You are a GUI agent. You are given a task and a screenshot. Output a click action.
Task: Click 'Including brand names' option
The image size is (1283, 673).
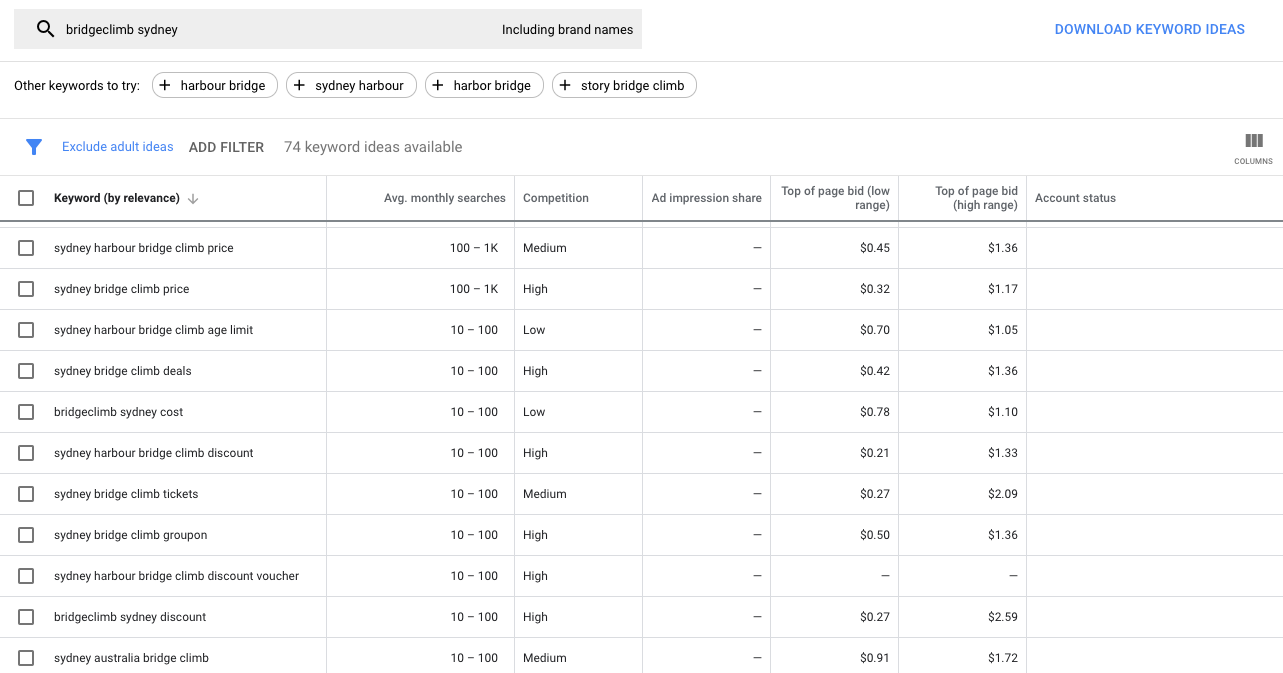pyautogui.click(x=567, y=29)
